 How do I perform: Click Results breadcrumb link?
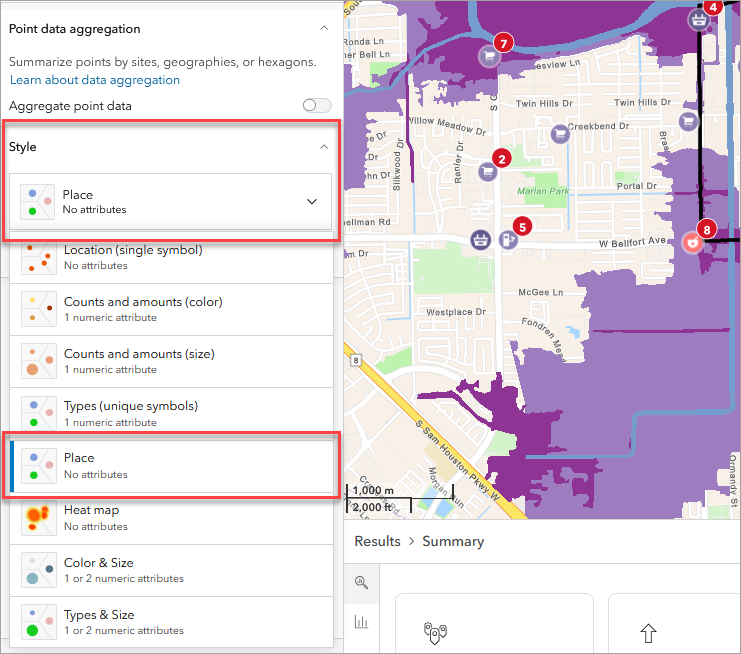point(378,541)
